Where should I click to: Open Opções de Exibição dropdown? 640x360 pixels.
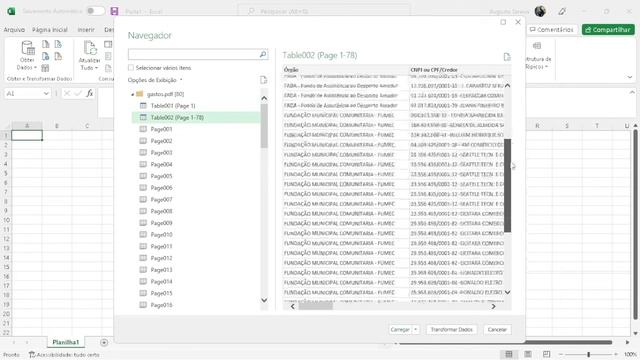point(155,80)
